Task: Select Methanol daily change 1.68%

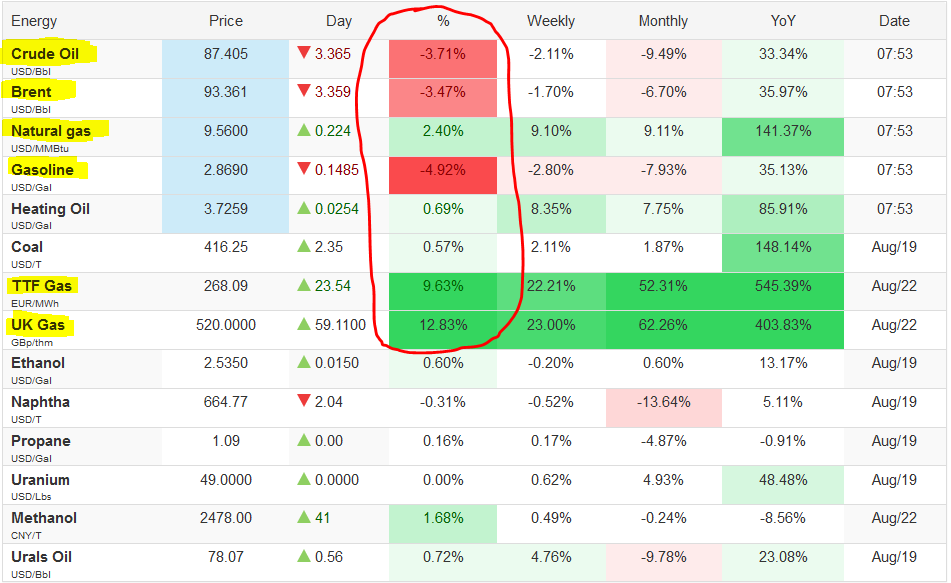Action: [x=443, y=518]
